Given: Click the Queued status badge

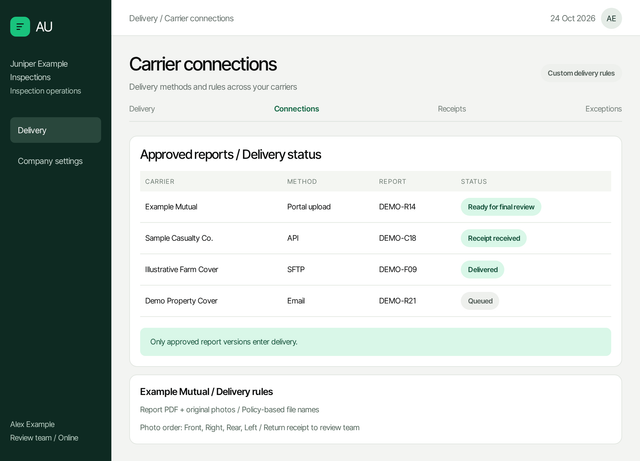Looking at the screenshot, I should click(480, 301).
